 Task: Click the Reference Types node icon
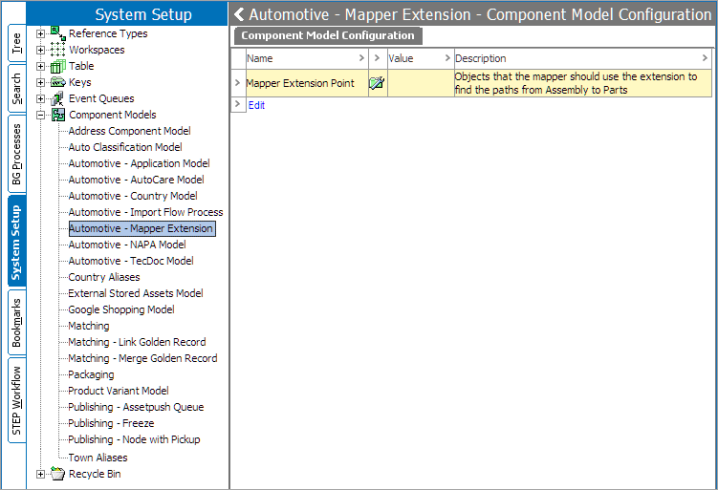(58, 33)
